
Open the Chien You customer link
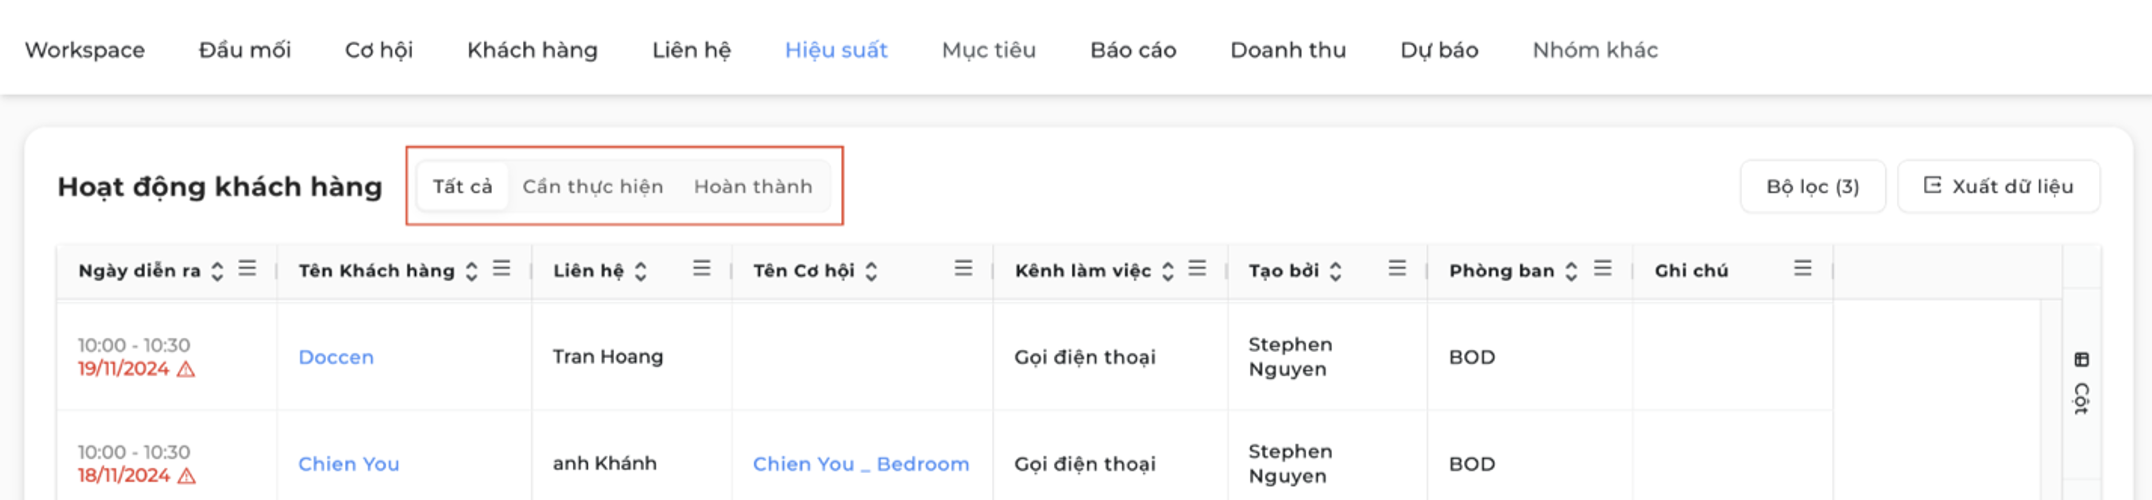tap(348, 464)
